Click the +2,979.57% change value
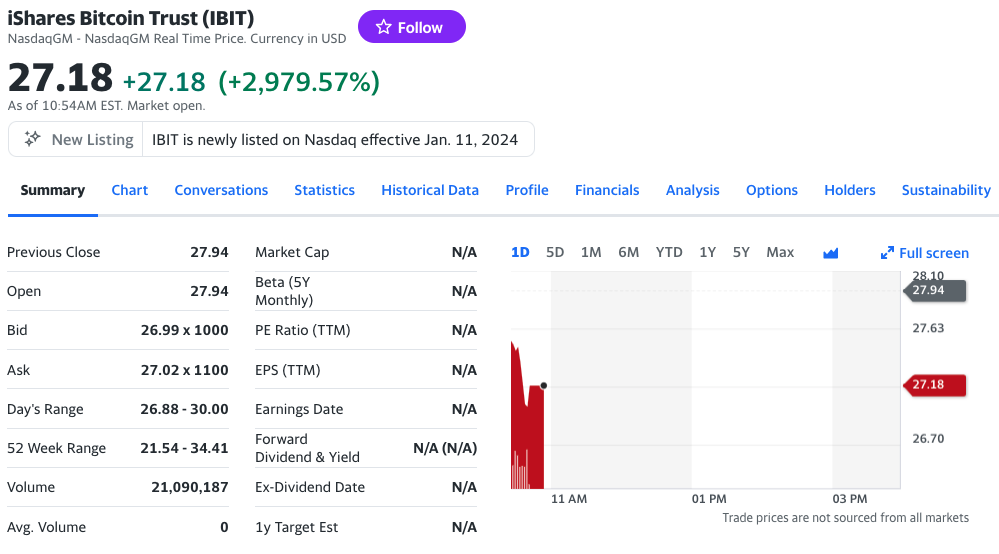Viewport: 999px width, 554px height. pos(299,82)
